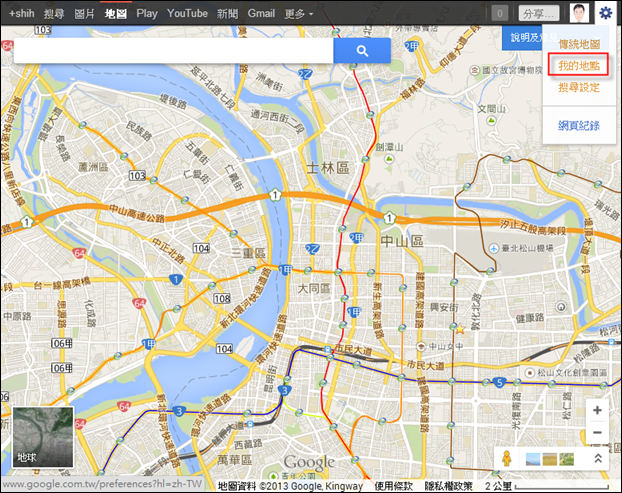Expand the 更多 dropdown

click(x=299, y=13)
